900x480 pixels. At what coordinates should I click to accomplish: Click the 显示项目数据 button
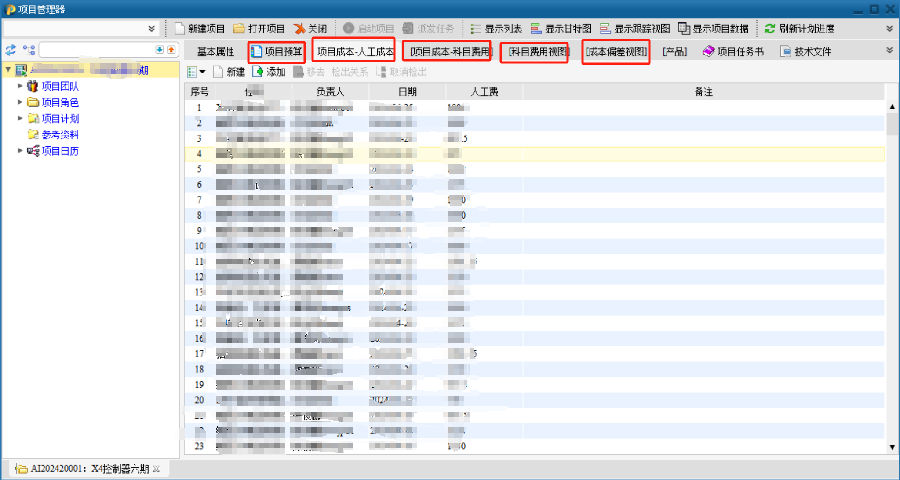point(713,28)
